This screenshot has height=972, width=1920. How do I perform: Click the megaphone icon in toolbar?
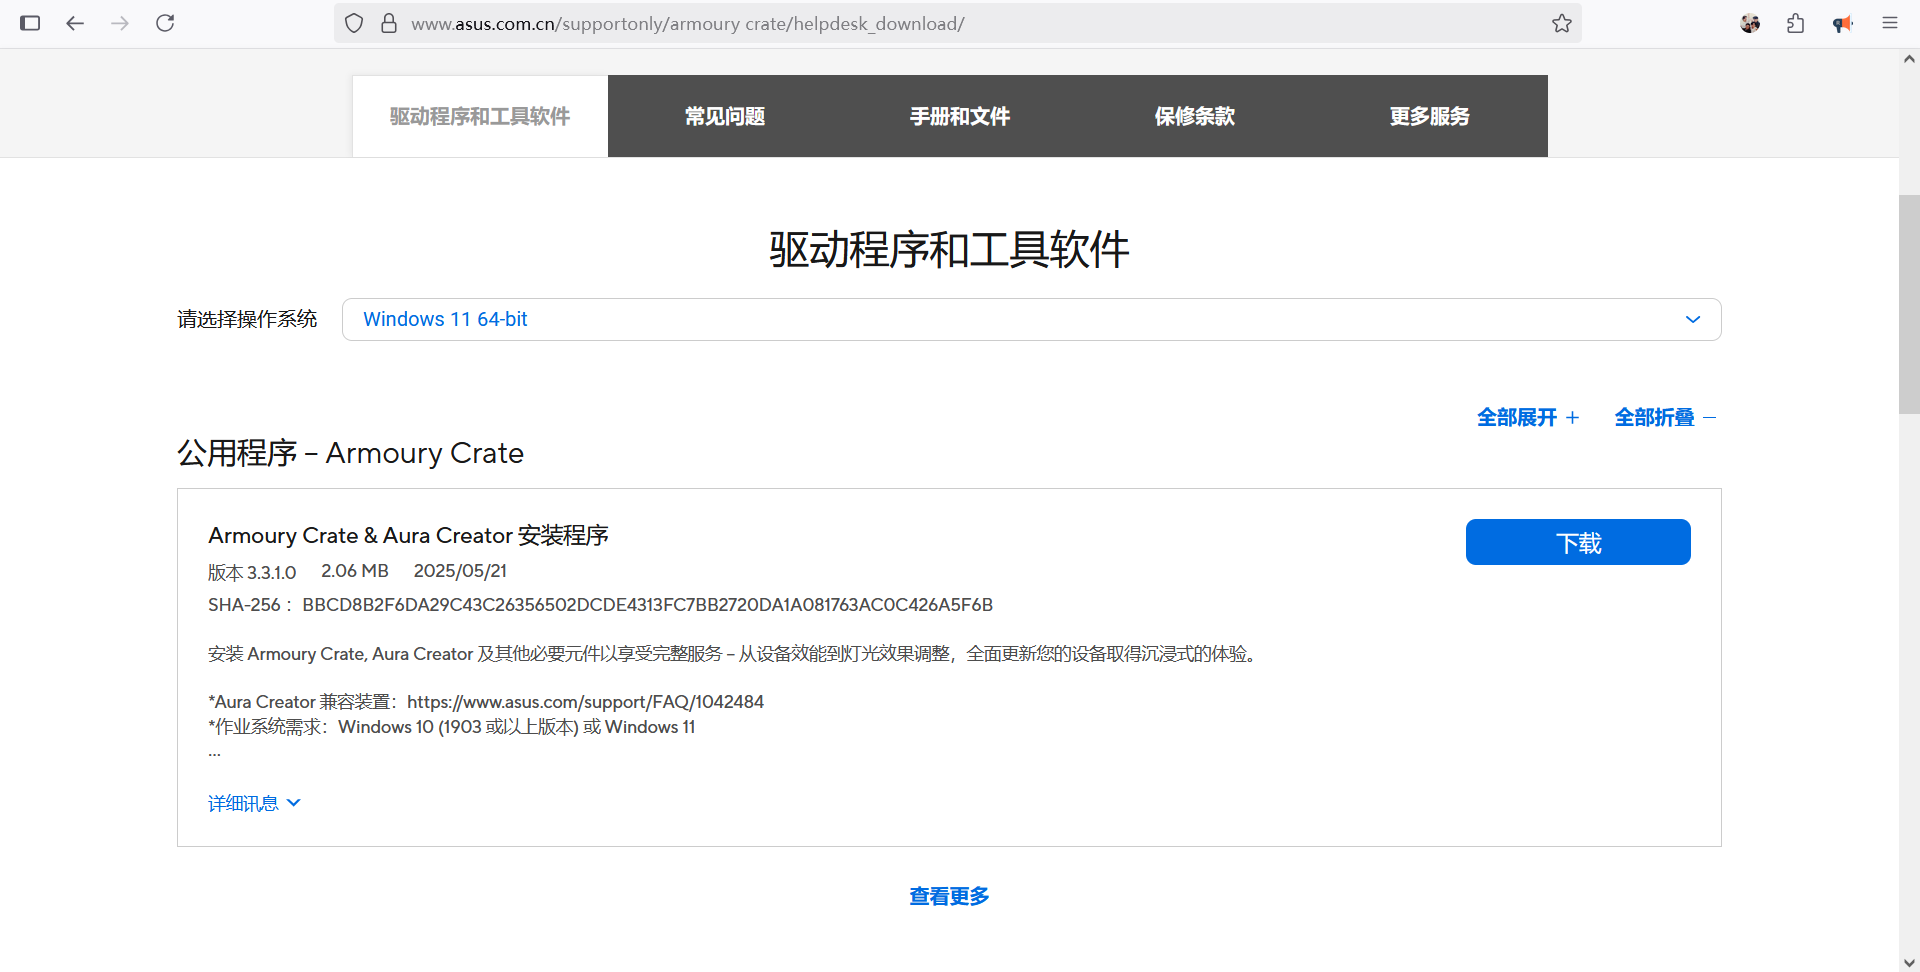click(1843, 23)
